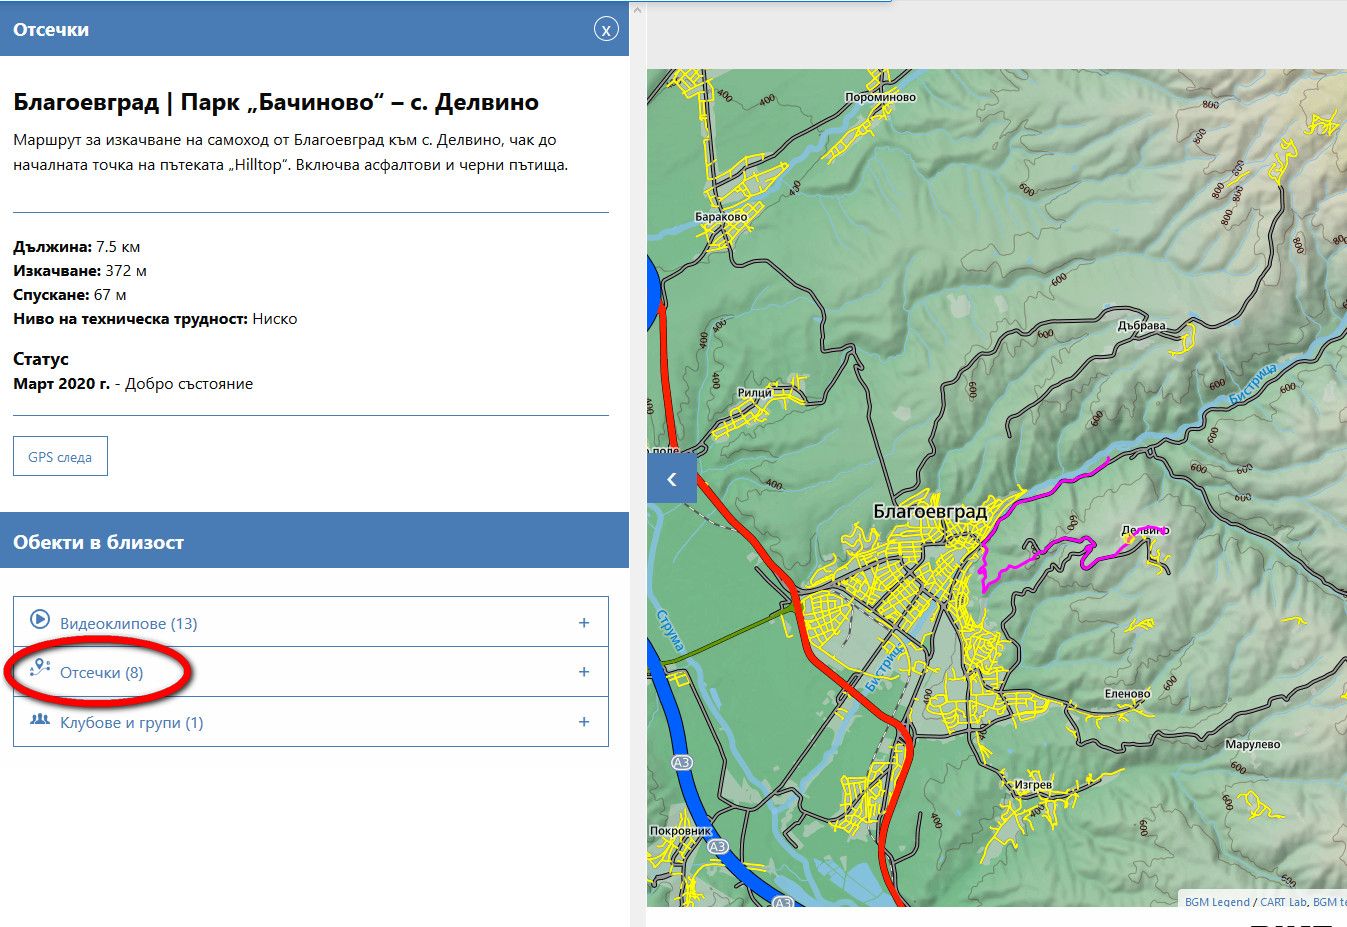This screenshot has height=927, width=1347.
Task: Click the Делвино village on the map
Action: point(1144,531)
